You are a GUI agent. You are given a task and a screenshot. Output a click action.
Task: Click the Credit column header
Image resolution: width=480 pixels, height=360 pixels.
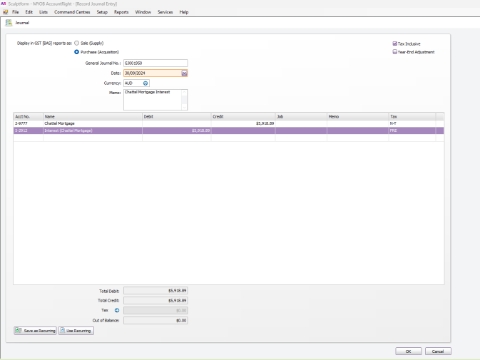point(243,116)
